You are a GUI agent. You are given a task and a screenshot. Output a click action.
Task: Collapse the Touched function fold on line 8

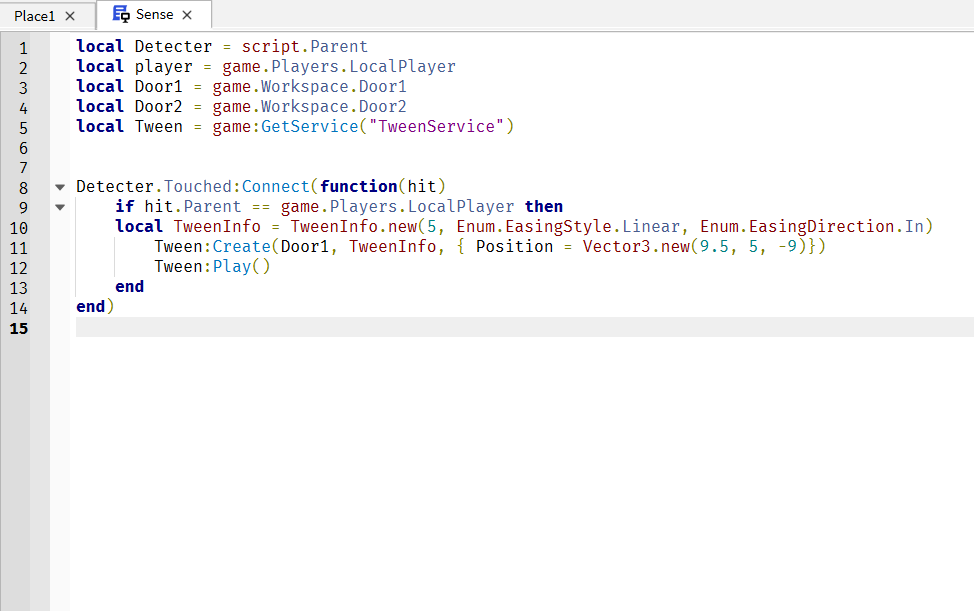click(60, 187)
